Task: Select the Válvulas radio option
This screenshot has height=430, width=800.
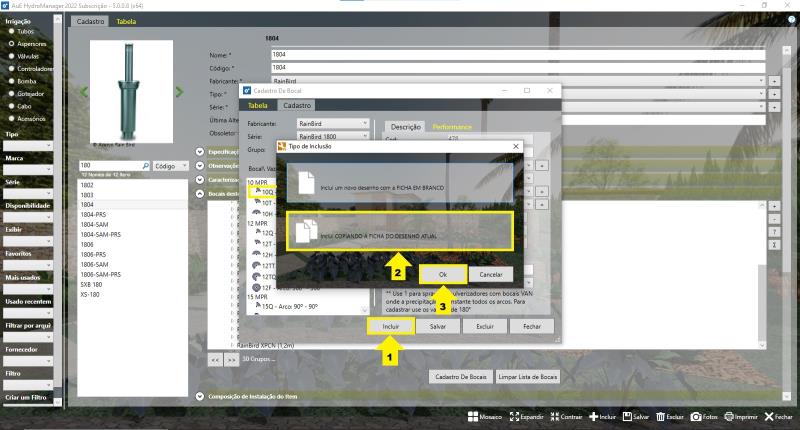Action: click(12, 56)
